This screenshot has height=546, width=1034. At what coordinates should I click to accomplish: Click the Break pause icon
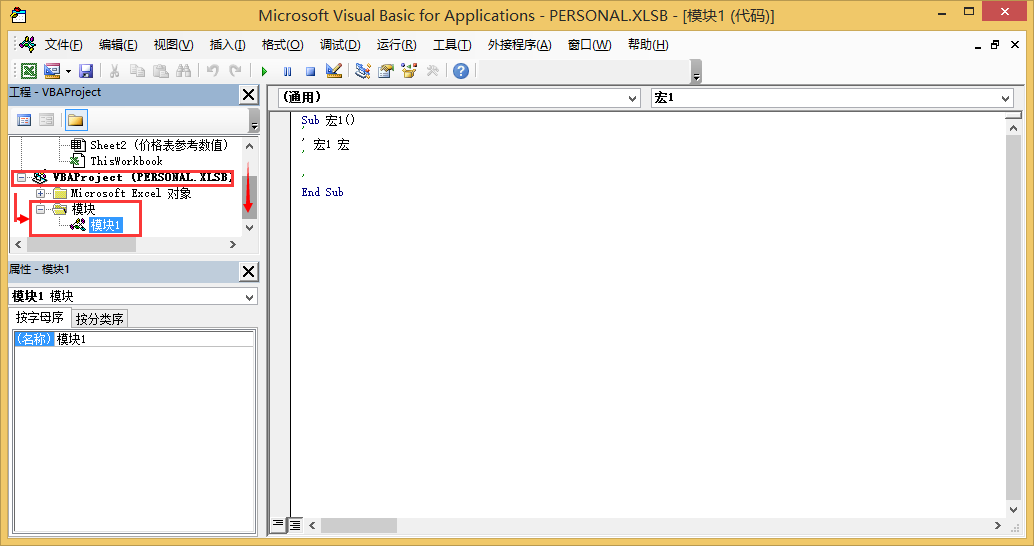(288, 71)
